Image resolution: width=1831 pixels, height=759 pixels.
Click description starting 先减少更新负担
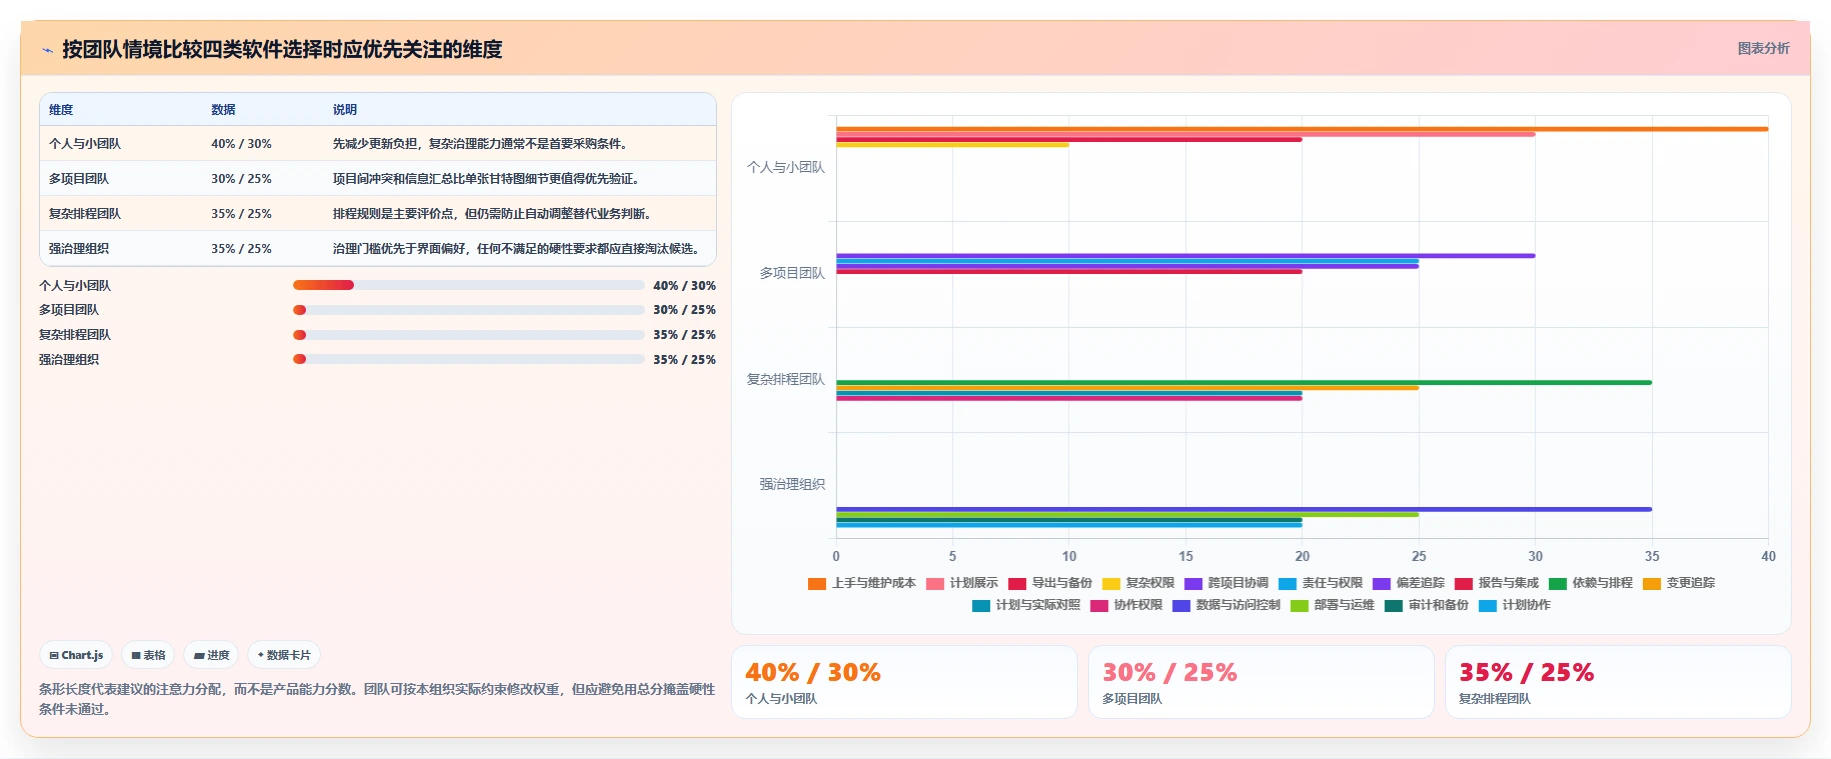(x=482, y=144)
